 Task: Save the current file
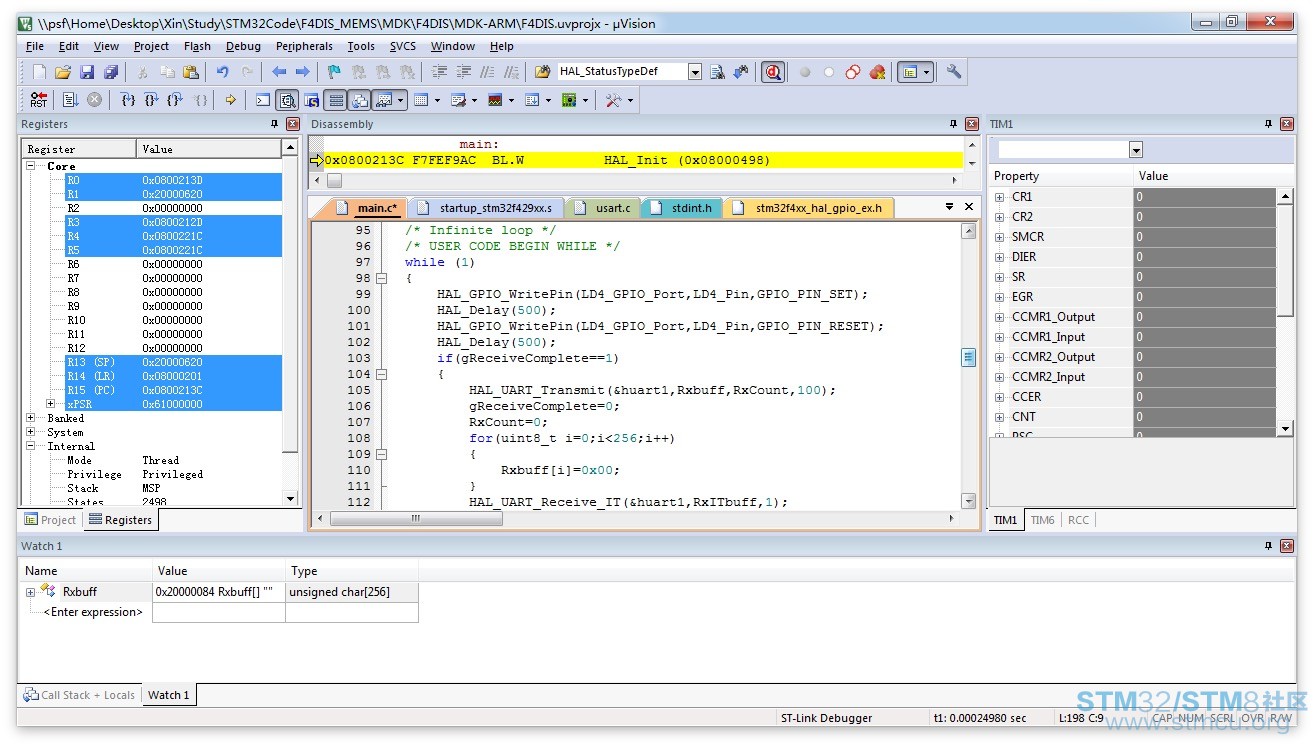pyautogui.click(x=87, y=72)
